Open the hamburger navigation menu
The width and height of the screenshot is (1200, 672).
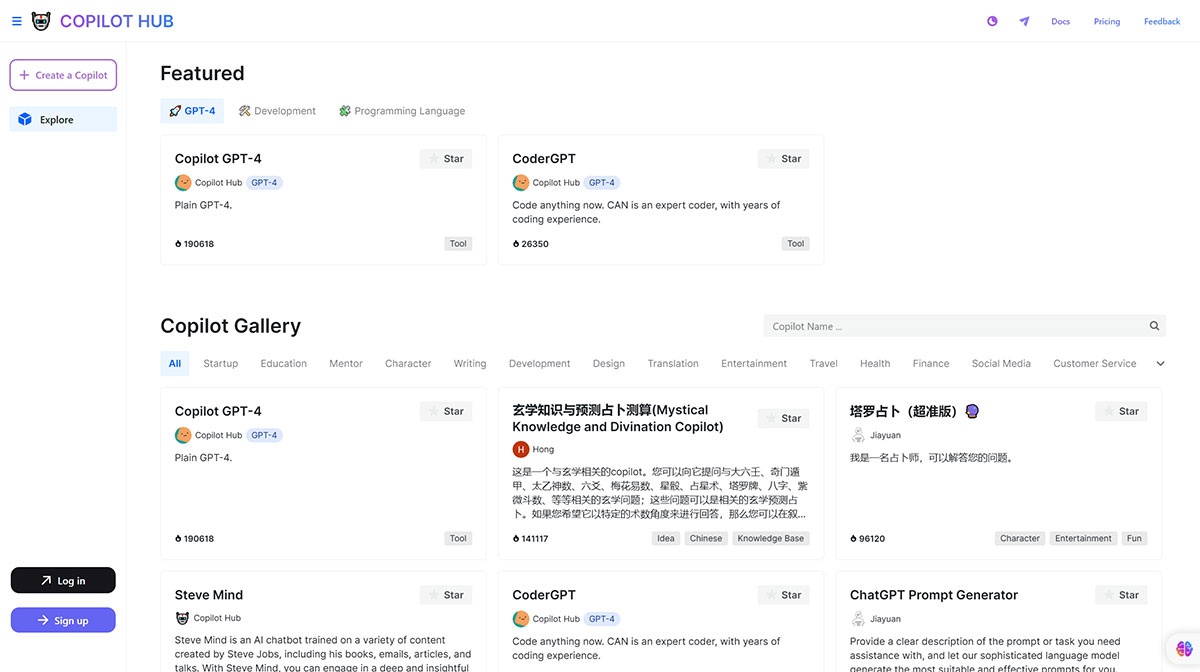point(16,20)
